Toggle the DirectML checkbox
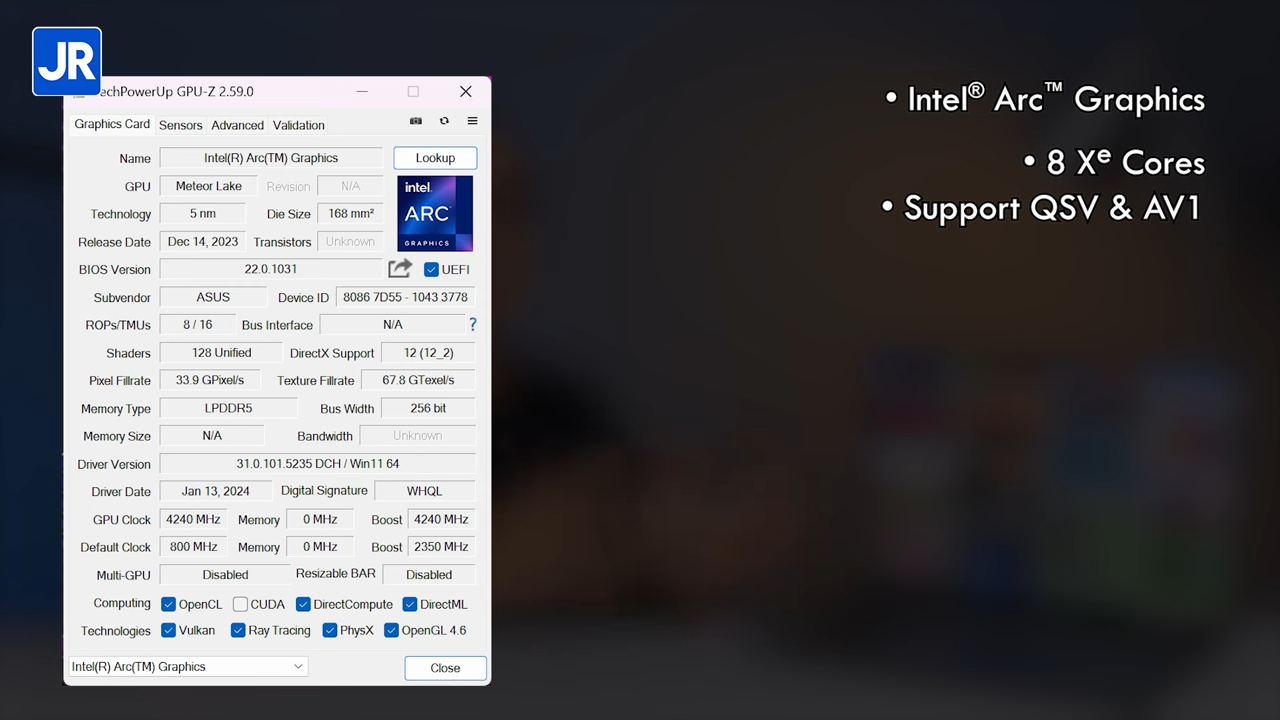Image resolution: width=1280 pixels, height=720 pixels. (410, 604)
